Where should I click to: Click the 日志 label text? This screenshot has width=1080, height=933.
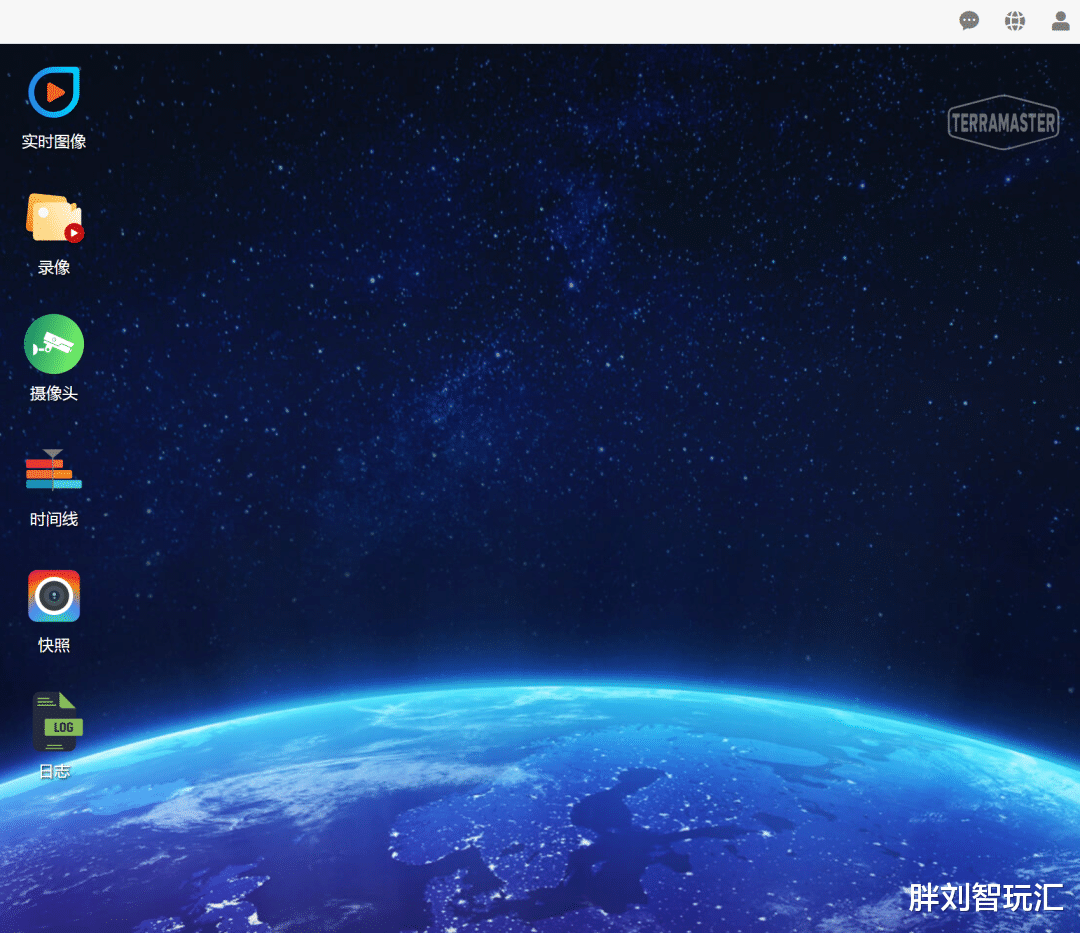[x=54, y=771]
